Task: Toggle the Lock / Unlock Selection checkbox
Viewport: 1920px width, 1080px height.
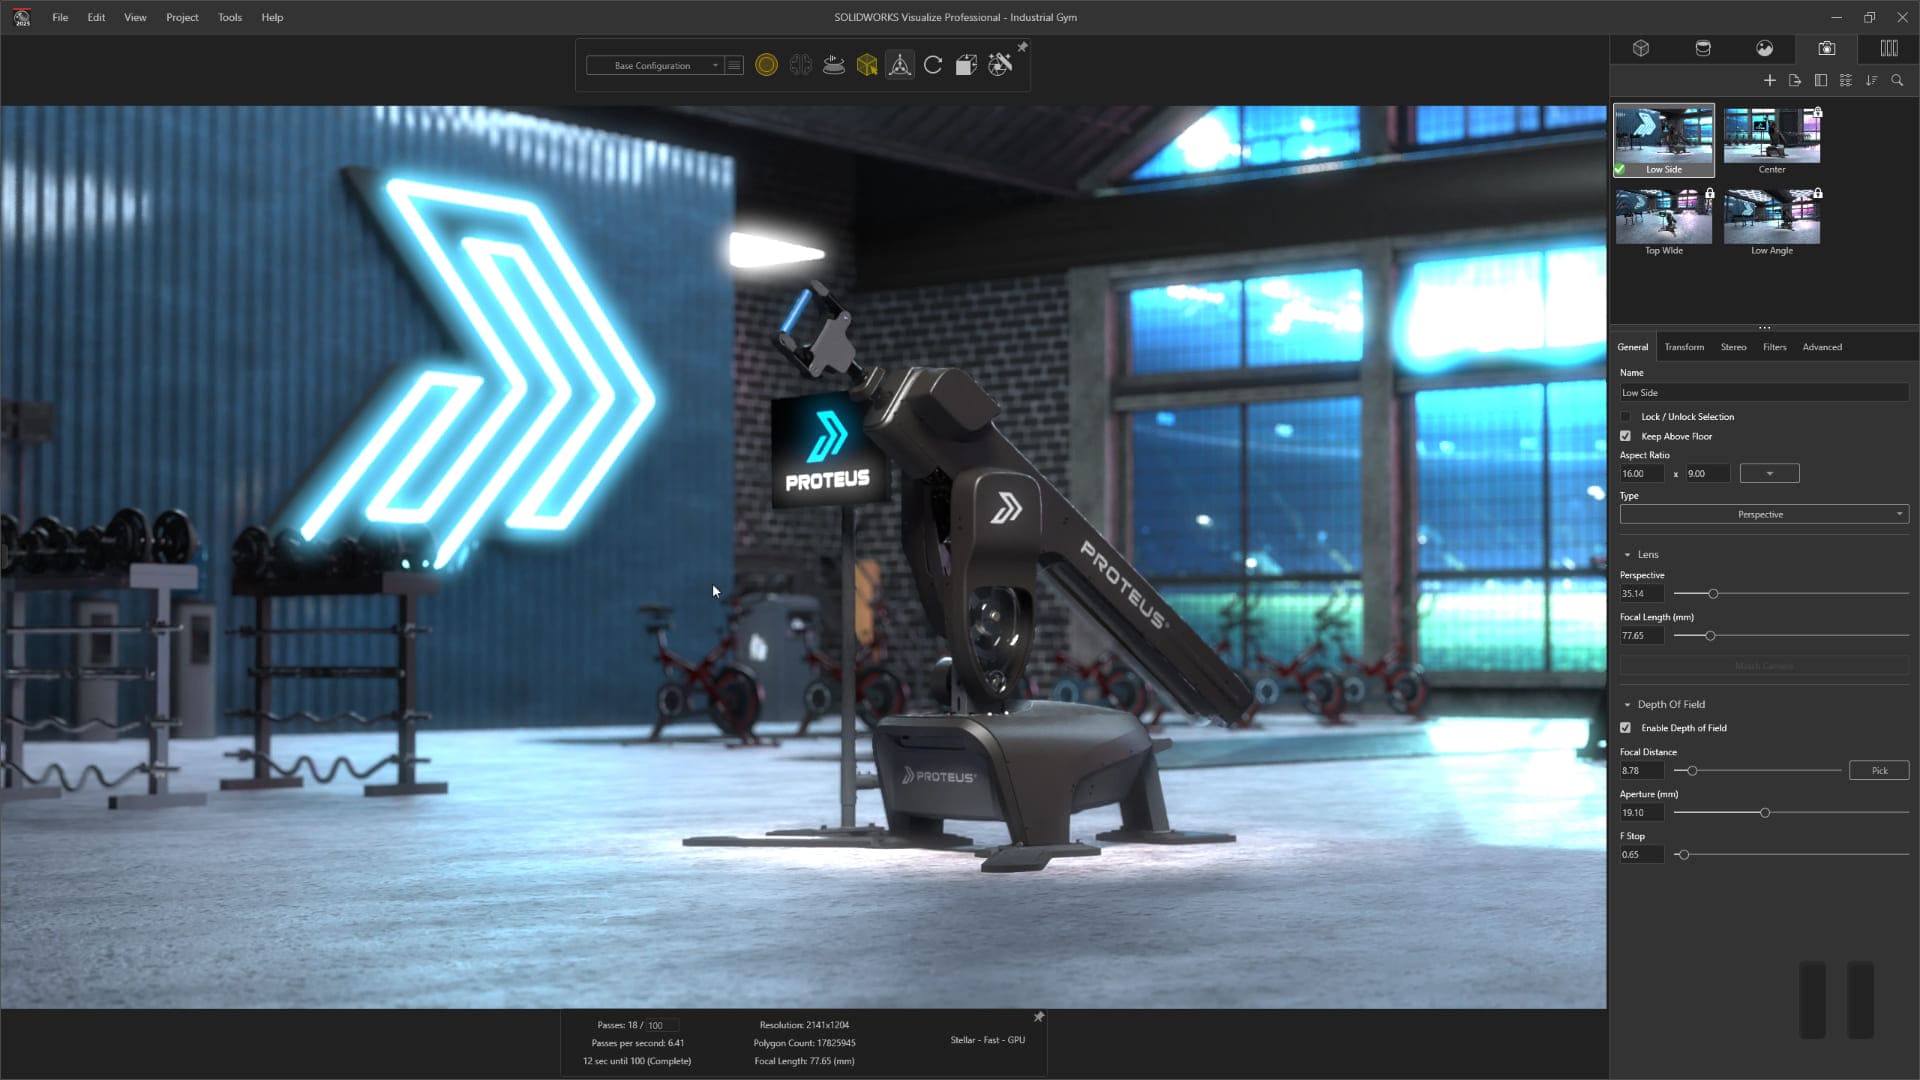Action: tap(1626, 417)
